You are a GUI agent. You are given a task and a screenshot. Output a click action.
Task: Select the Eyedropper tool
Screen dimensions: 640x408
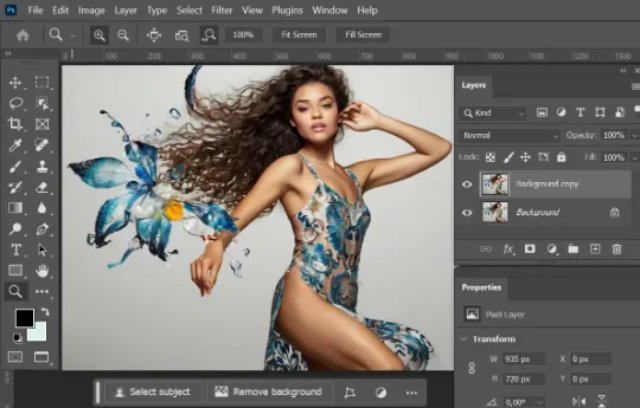pyautogui.click(x=16, y=145)
